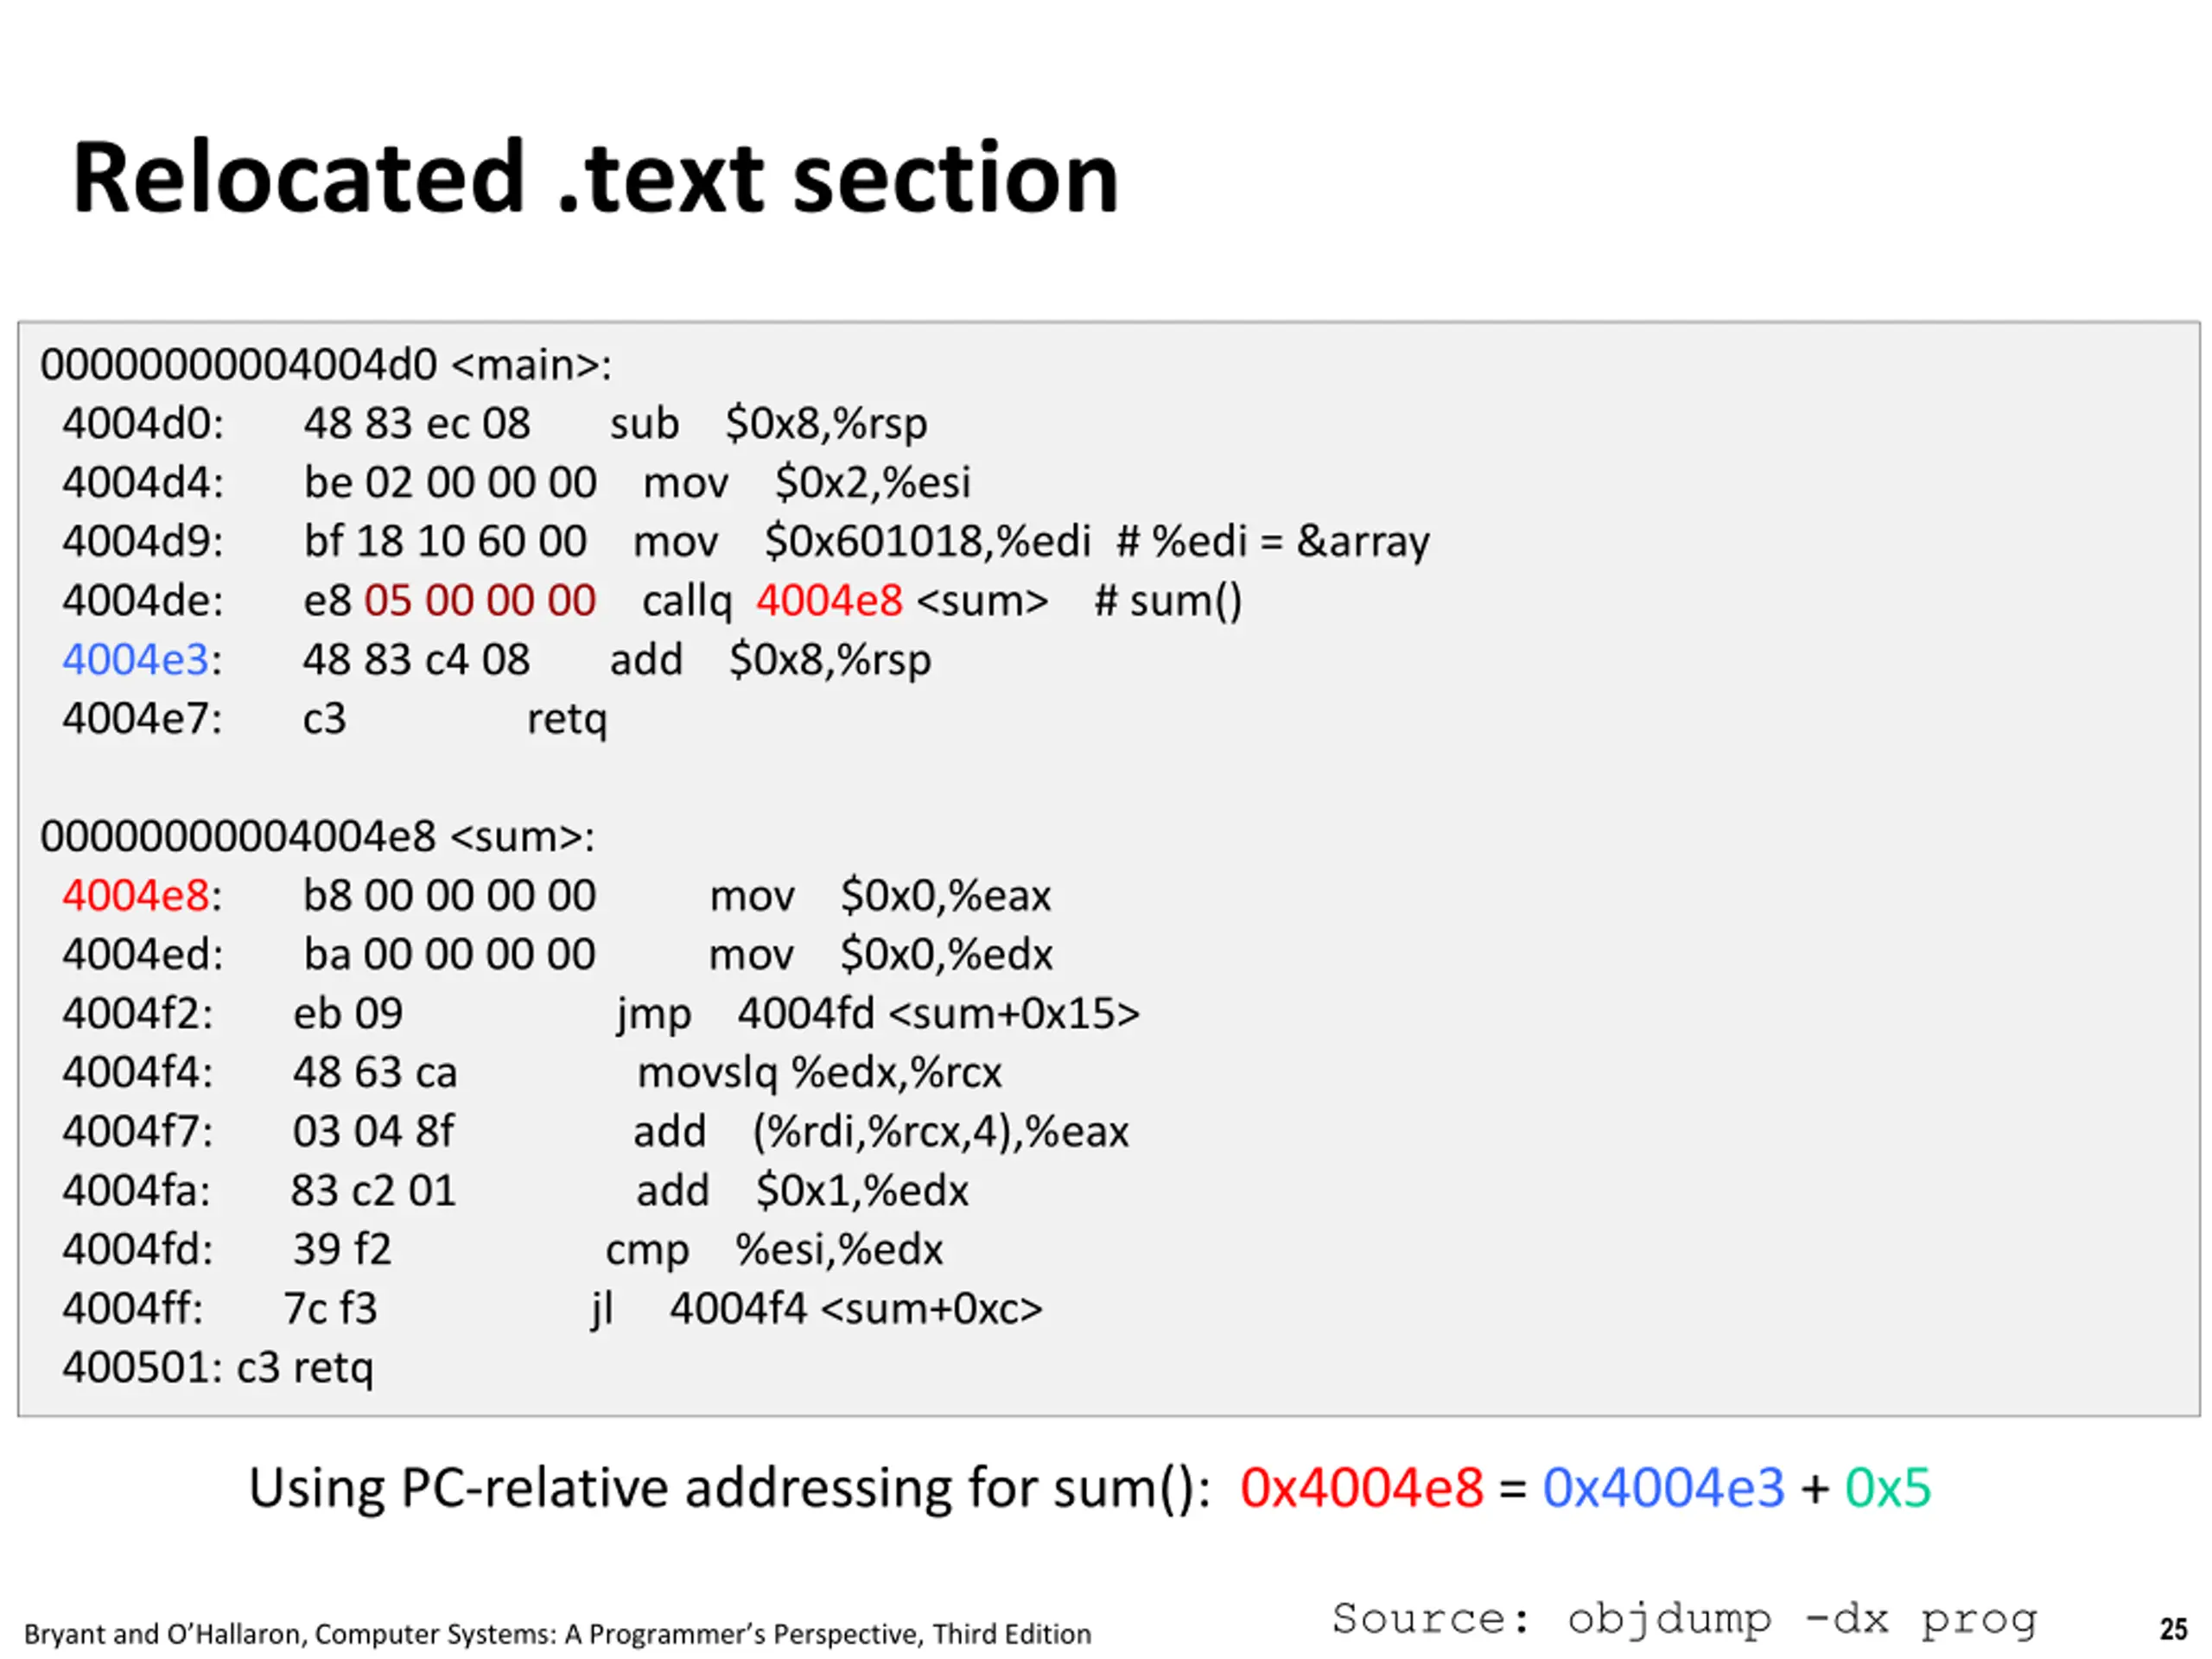2212x1659 pixels.
Task: Click the red value "0x4004e8" in the equation
Action: tap(1362, 1487)
